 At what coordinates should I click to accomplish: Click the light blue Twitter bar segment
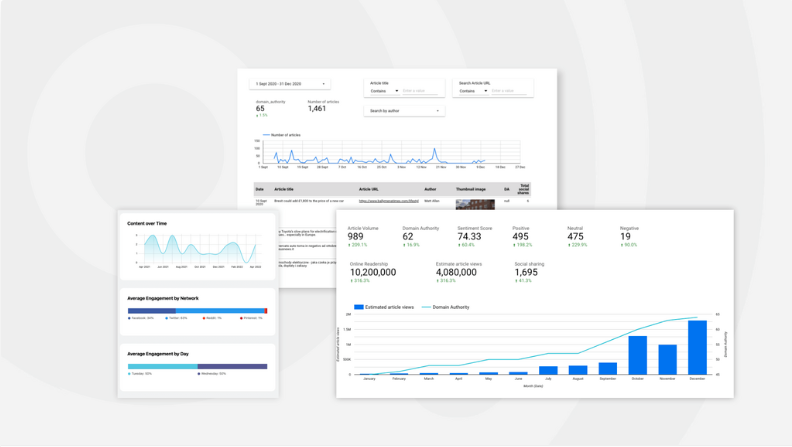coord(220,311)
